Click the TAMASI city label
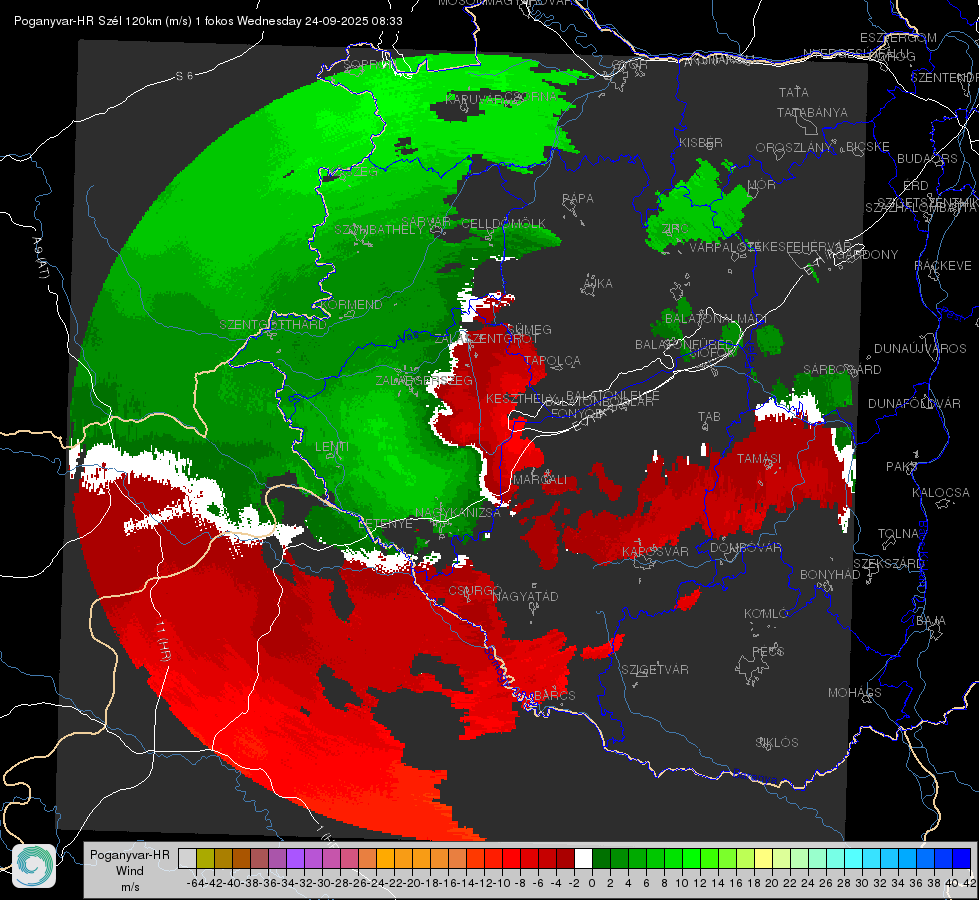The width and height of the screenshot is (979, 900). 759,459
